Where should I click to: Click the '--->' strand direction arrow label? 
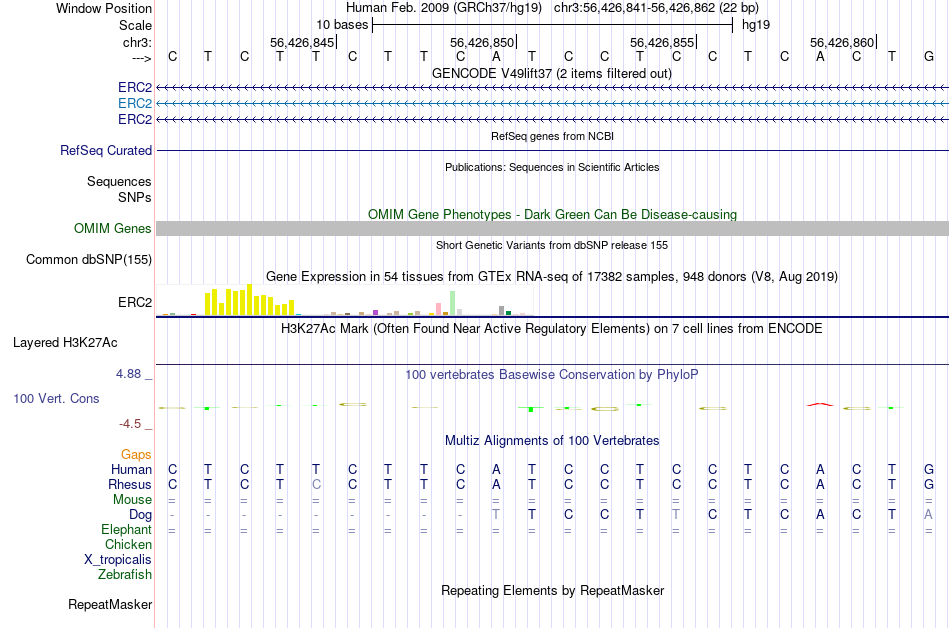point(141,58)
